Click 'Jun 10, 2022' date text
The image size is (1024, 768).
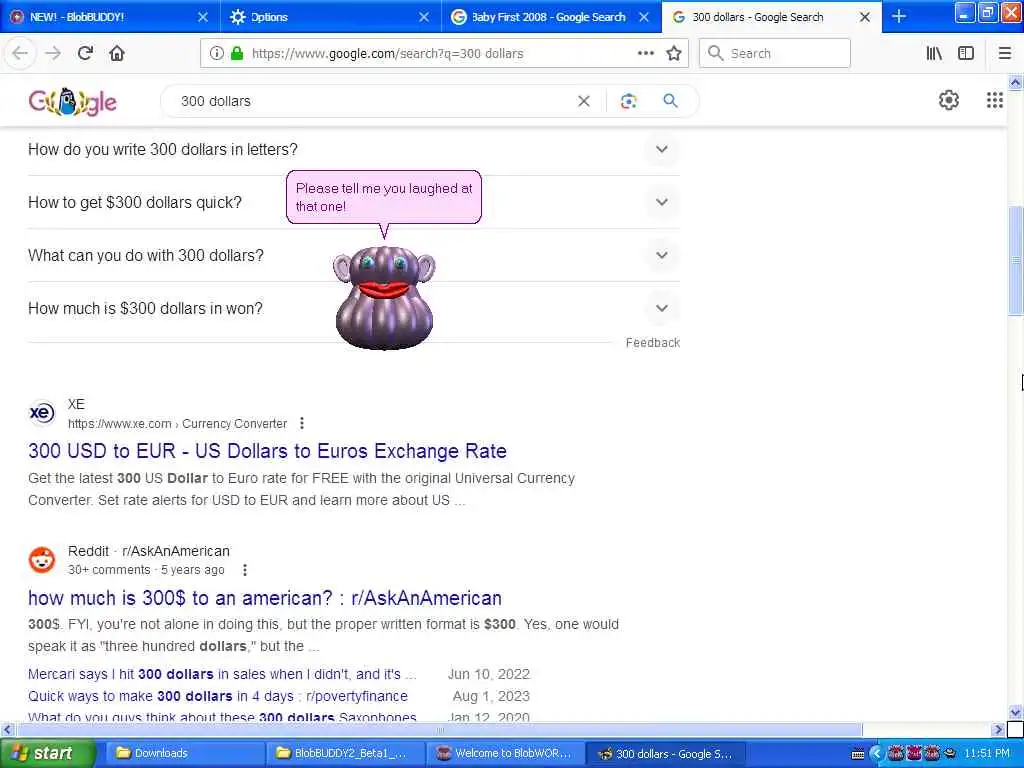point(488,674)
